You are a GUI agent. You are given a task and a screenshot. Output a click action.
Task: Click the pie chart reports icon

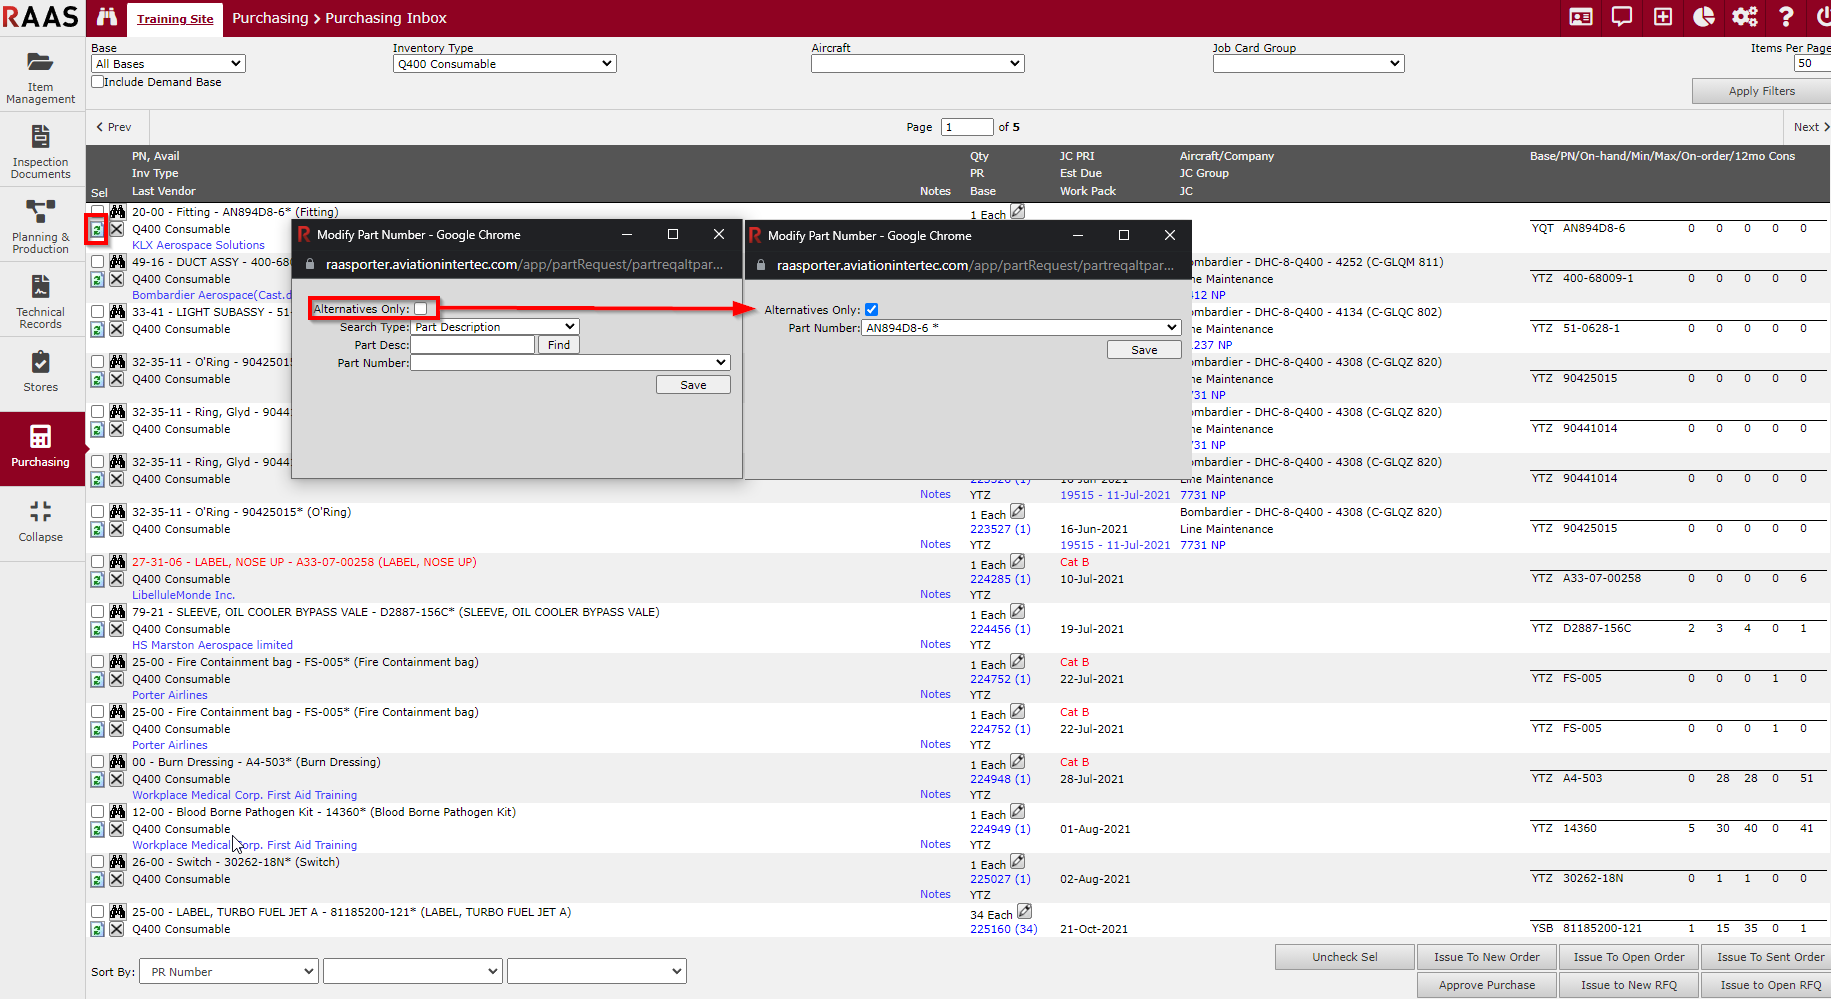point(1704,17)
